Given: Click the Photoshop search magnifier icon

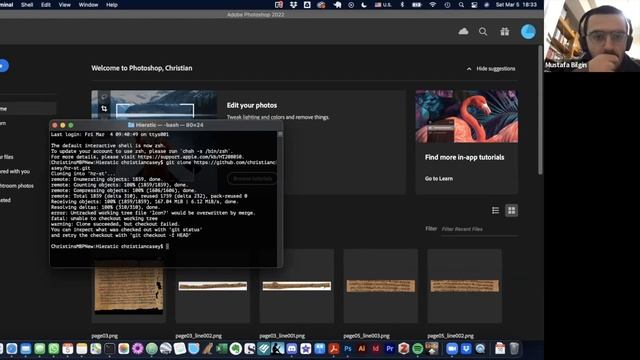Looking at the screenshot, I should (x=483, y=31).
